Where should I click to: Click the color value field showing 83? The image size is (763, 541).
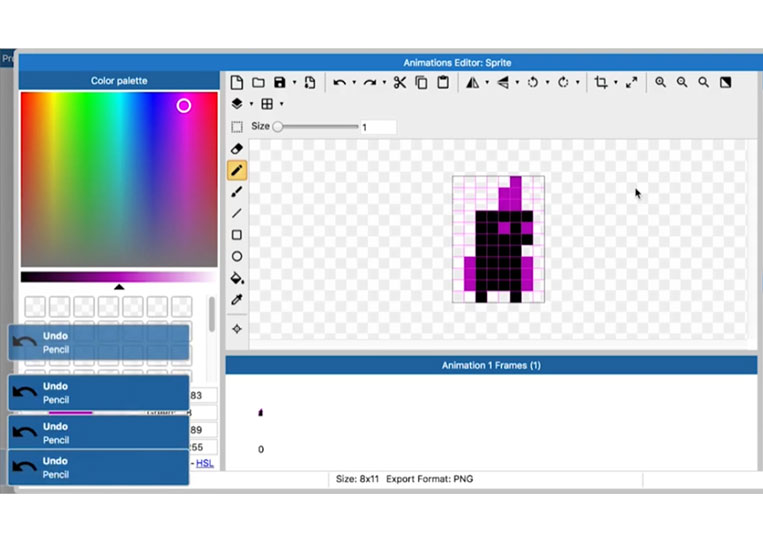pyautogui.click(x=203, y=396)
